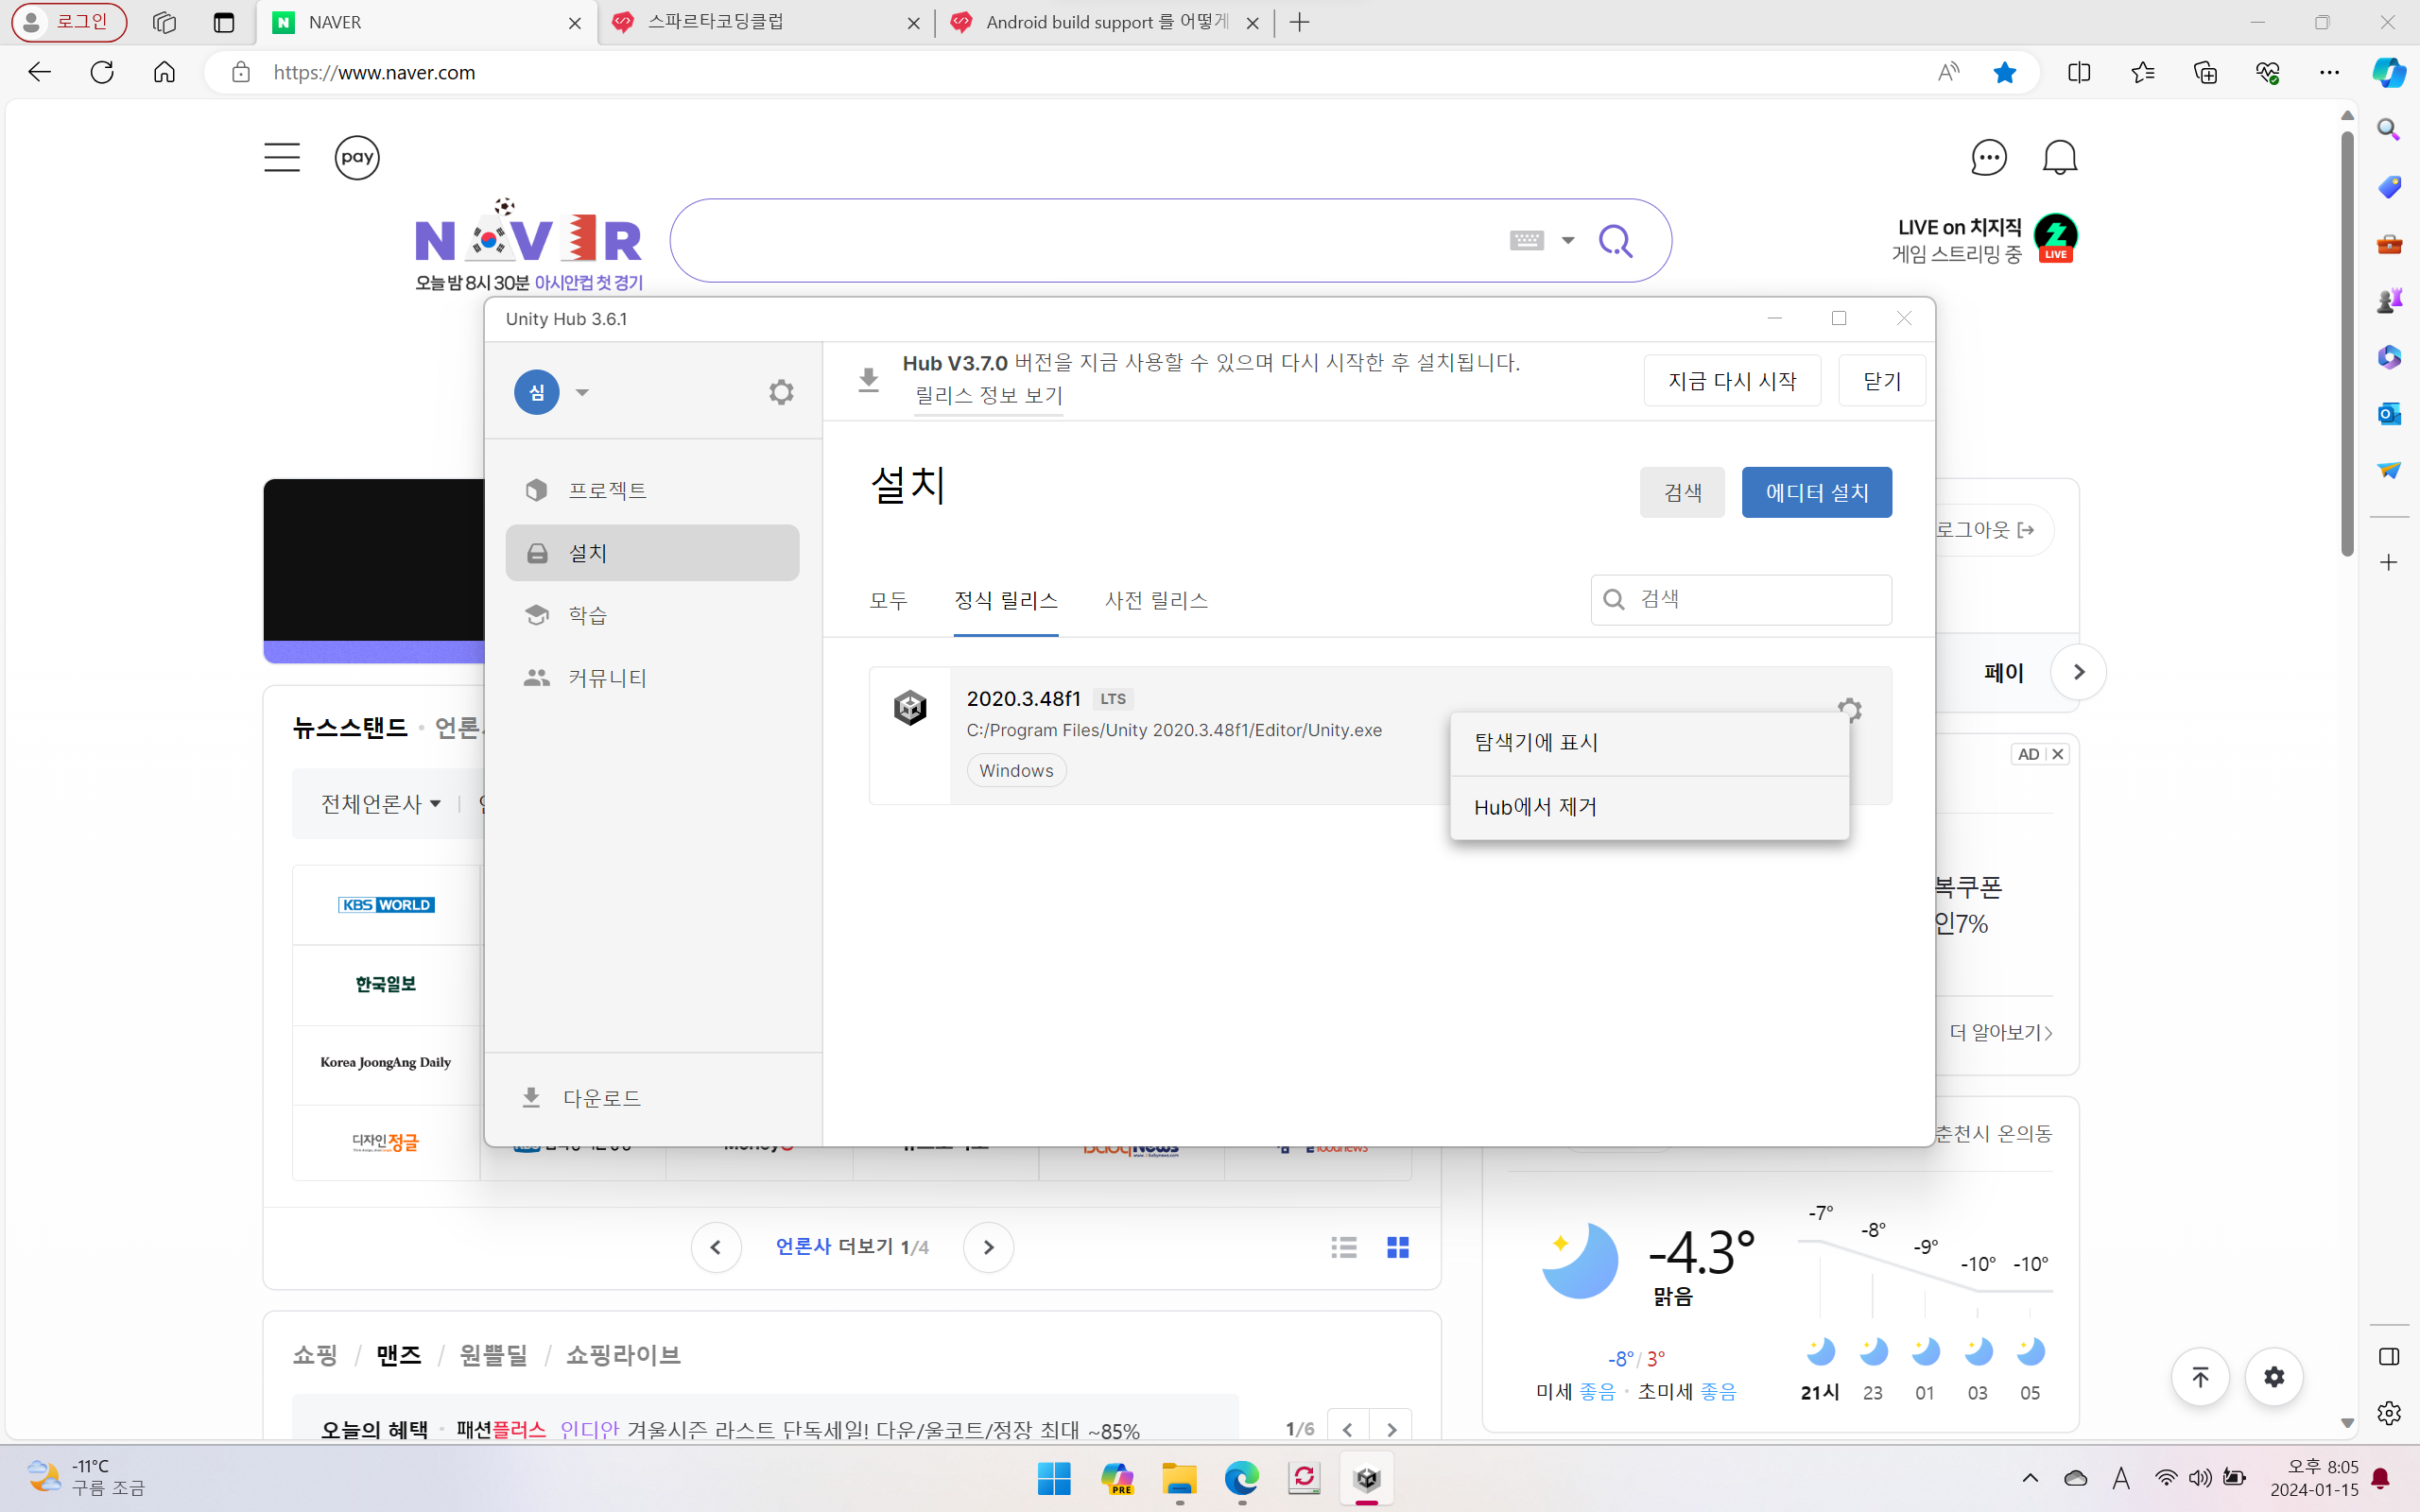
Task: Choose 탐색기에 표시 from context menu
Action: (x=1649, y=743)
